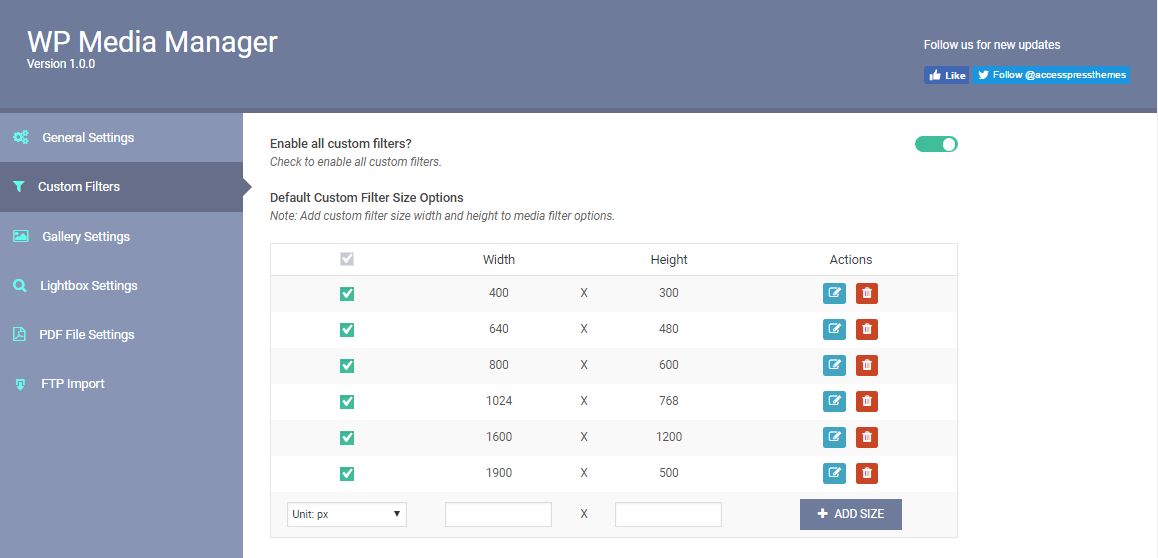Toggle the Enable all custom filters switch
The height and width of the screenshot is (558, 1158).
[x=936, y=144]
